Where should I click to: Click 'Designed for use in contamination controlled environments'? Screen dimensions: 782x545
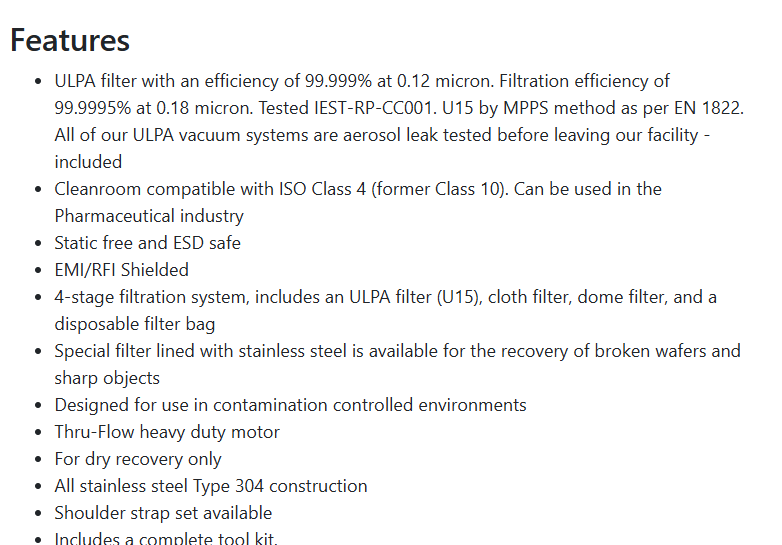click(x=290, y=405)
